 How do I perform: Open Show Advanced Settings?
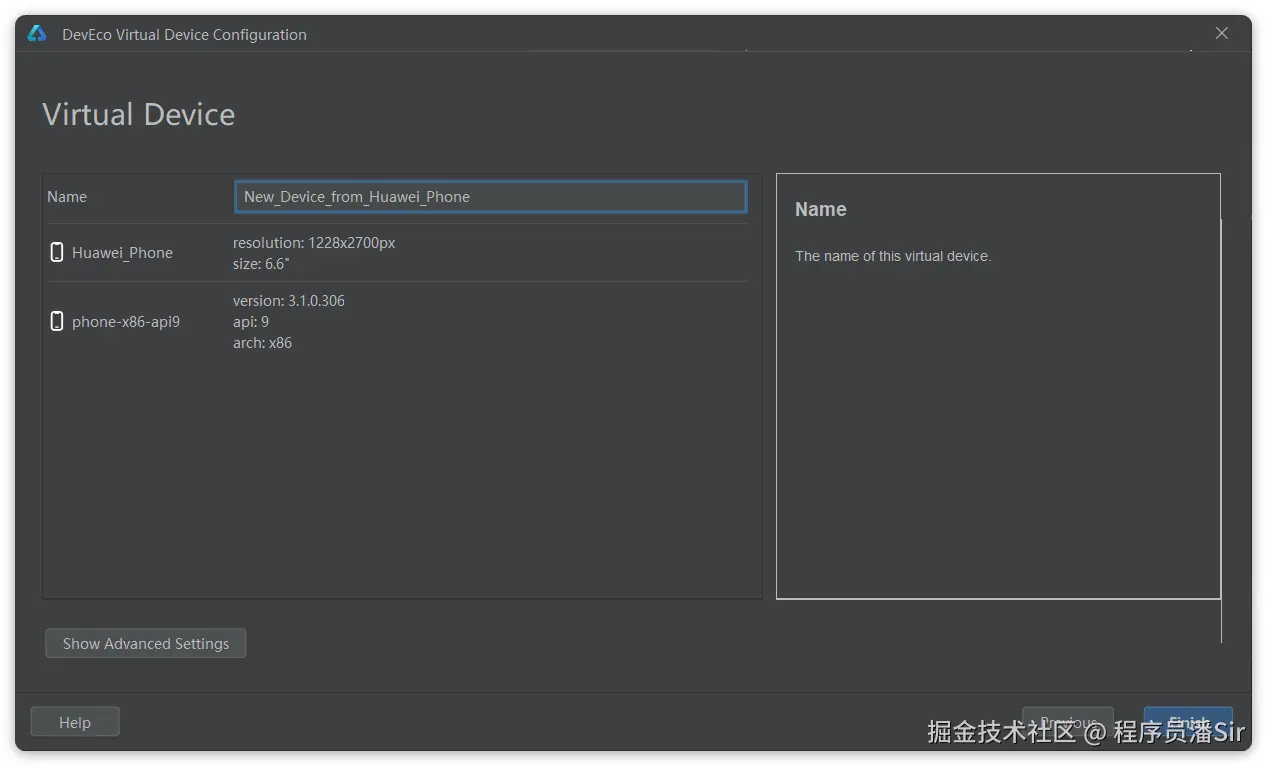tap(146, 643)
